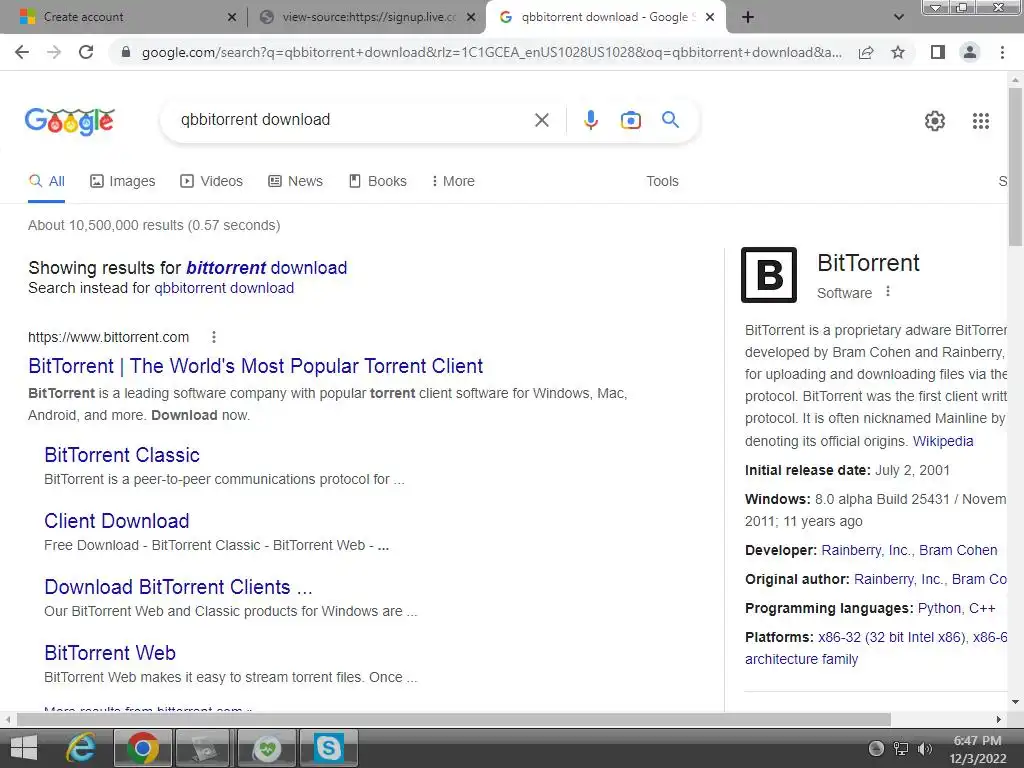Close the Create account tab
The height and width of the screenshot is (768, 1024).
point(232,18)
